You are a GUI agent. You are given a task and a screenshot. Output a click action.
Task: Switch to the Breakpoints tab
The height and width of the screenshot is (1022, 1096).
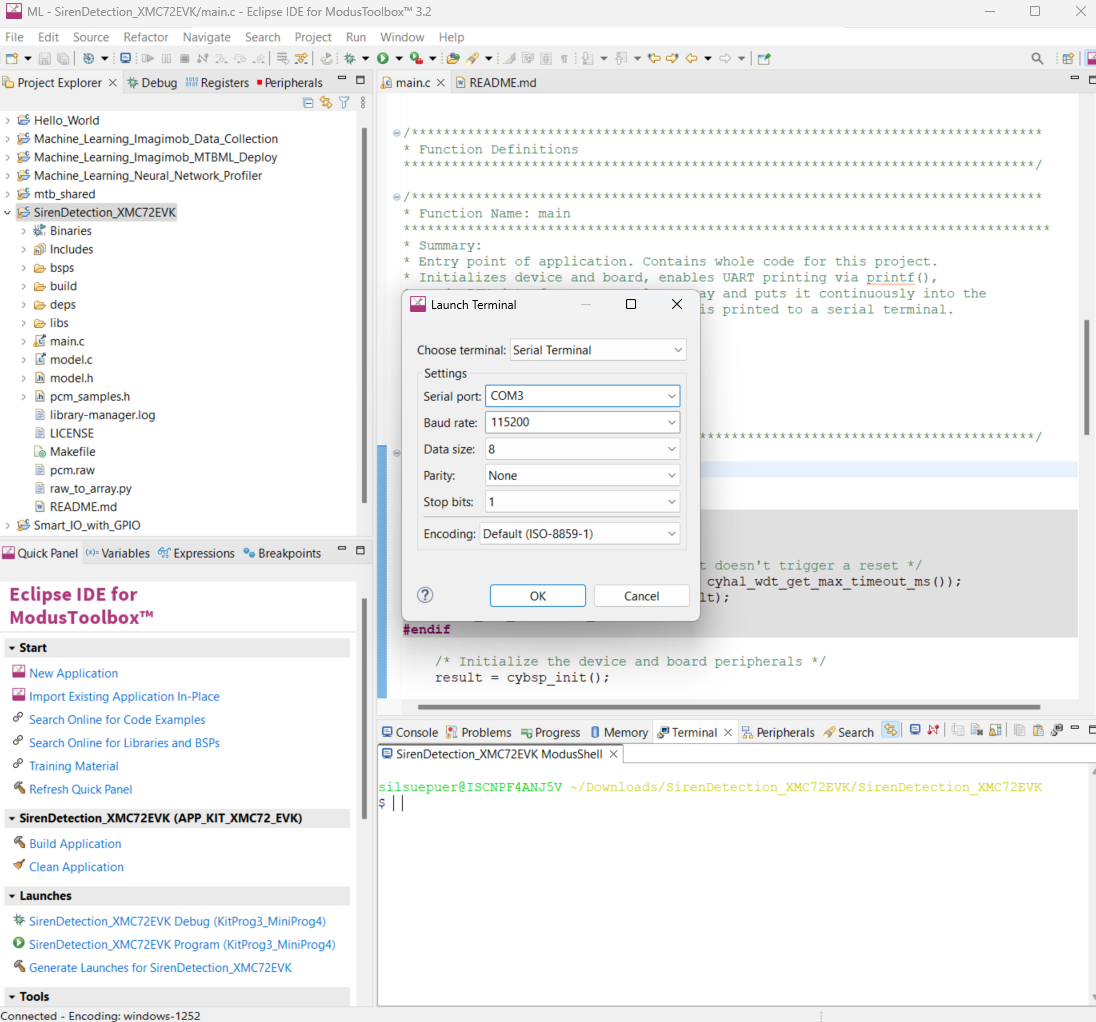[x=282, y=553]
